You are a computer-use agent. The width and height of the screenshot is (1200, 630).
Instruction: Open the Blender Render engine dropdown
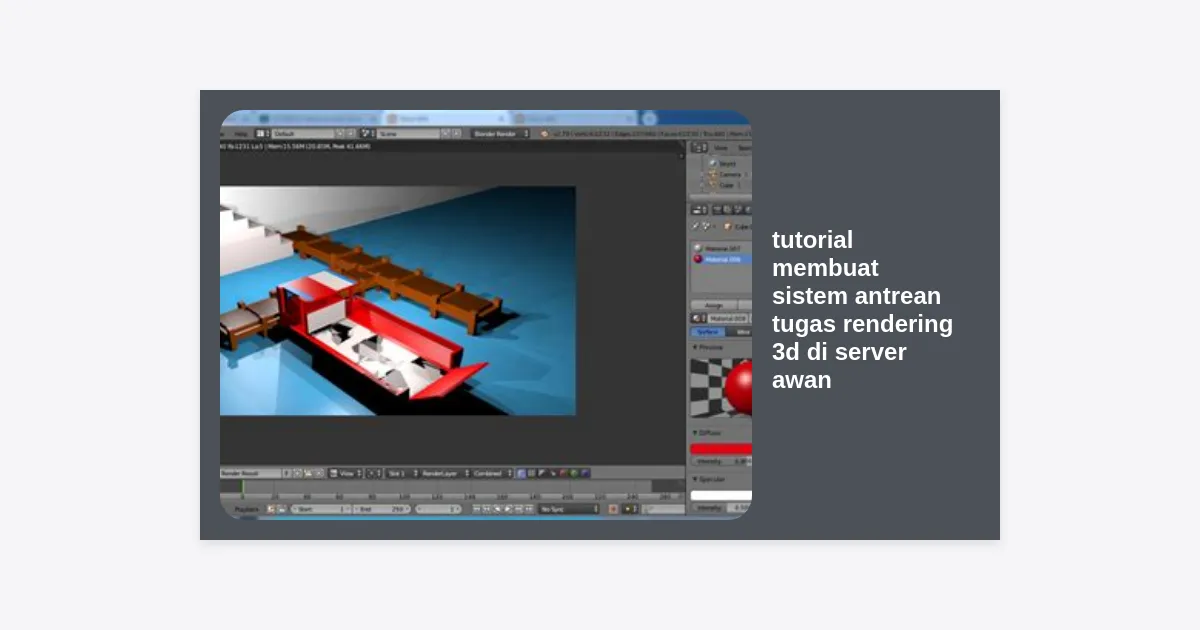tap(500, 133)
